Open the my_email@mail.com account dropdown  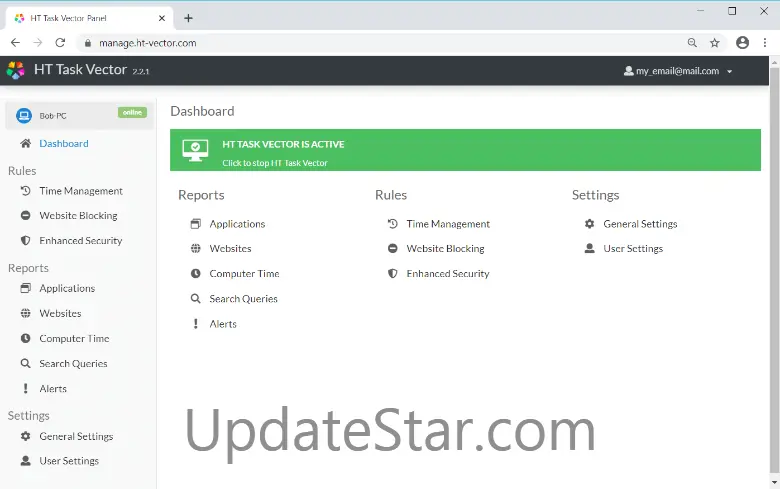[678, 71]
